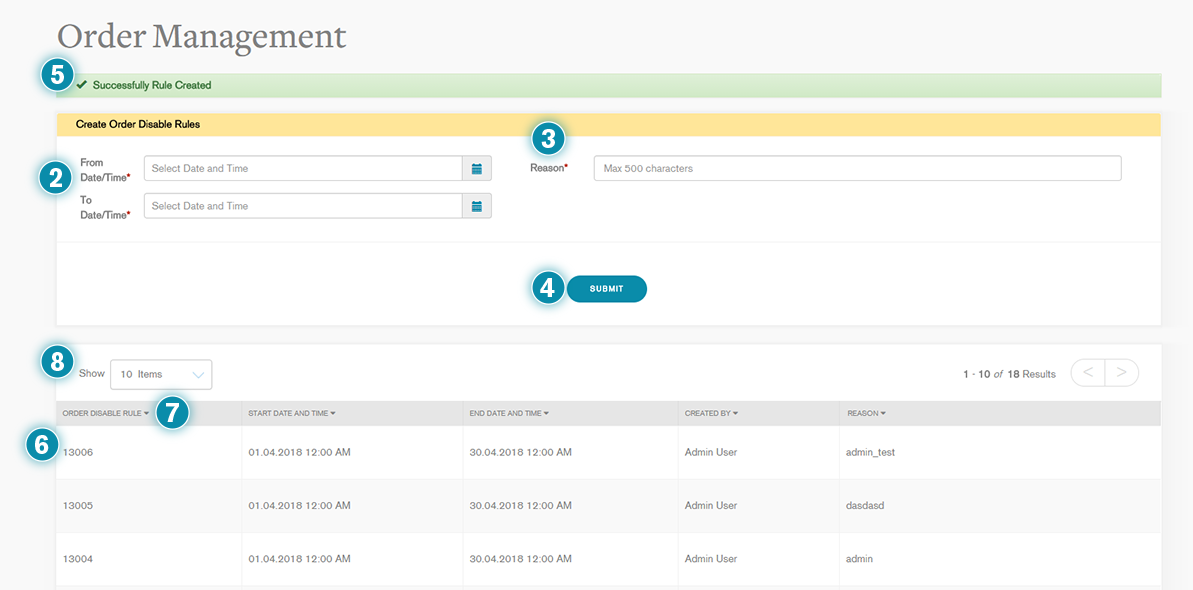The width and height of the screenshot is (1193, 590).
Task: Sort by Reason column header
Action: click(866, 413)
